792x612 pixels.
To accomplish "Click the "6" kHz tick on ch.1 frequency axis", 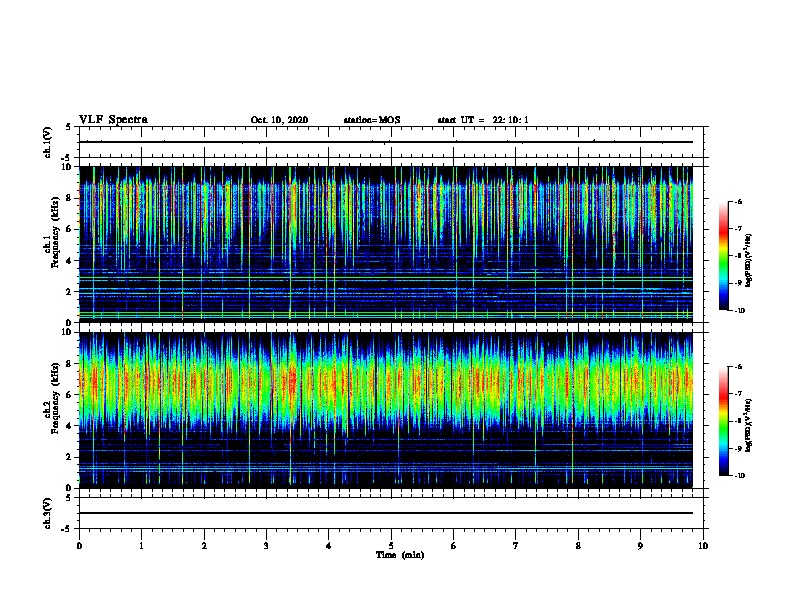I will [70, 229].
